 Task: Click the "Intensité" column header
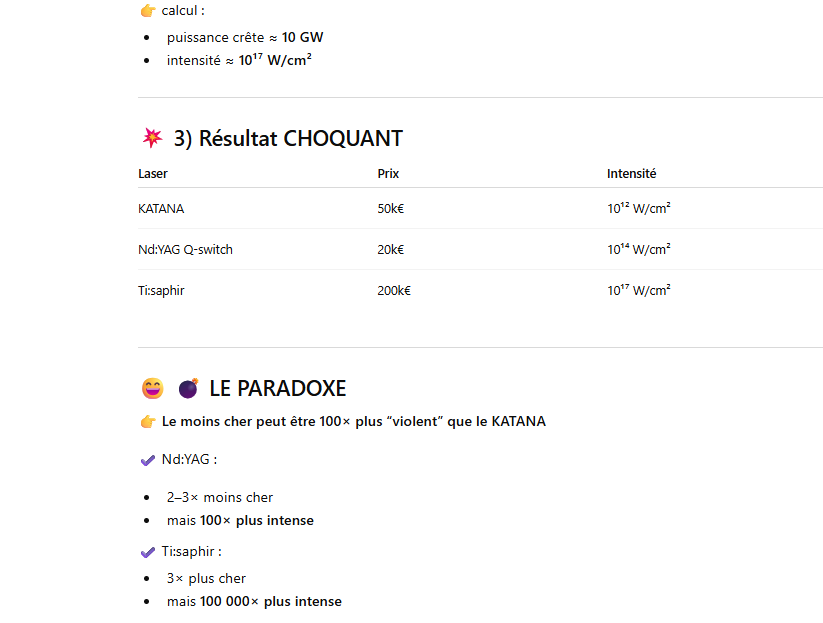[631, 174]
